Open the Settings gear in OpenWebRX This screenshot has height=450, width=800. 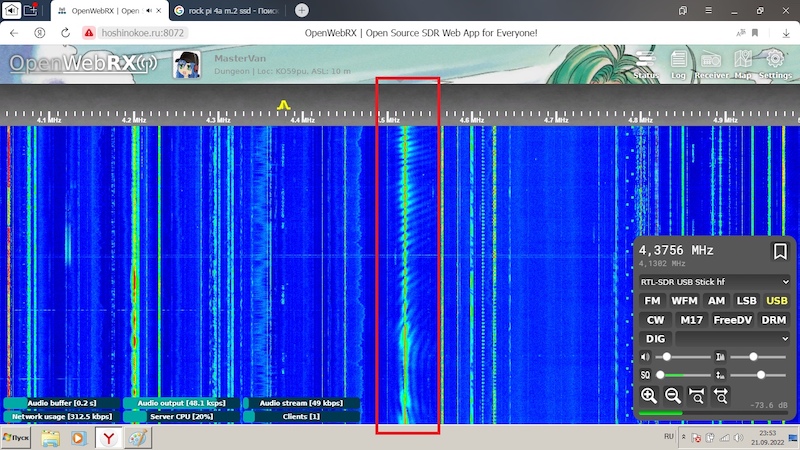[775, 63]
